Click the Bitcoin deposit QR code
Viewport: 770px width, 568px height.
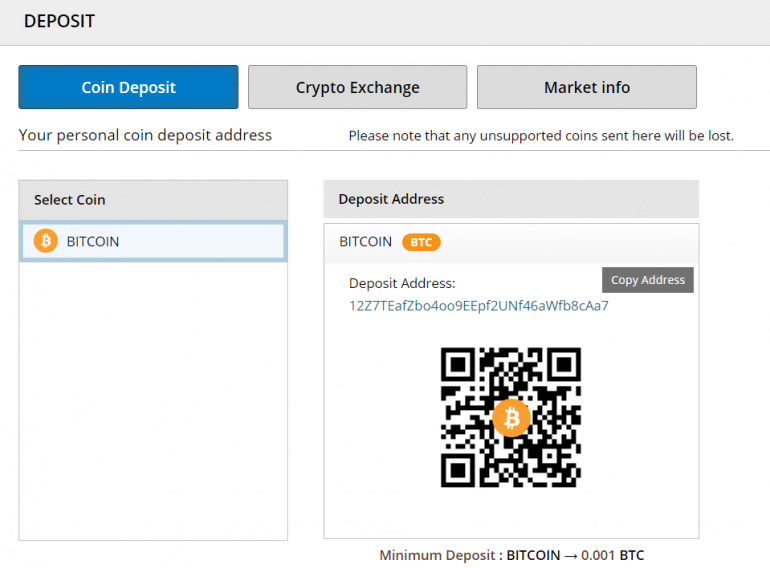click(511, 417)
